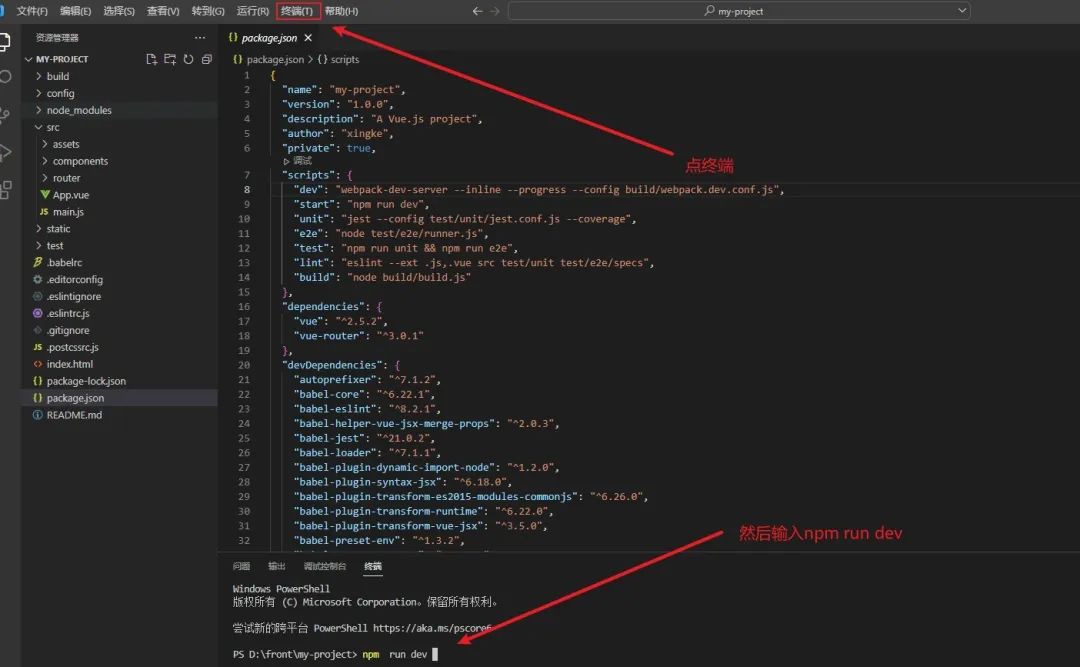Focus the terminal prompt after npm run dev
Screen dimensions: 1080x667
click(435, 655)
